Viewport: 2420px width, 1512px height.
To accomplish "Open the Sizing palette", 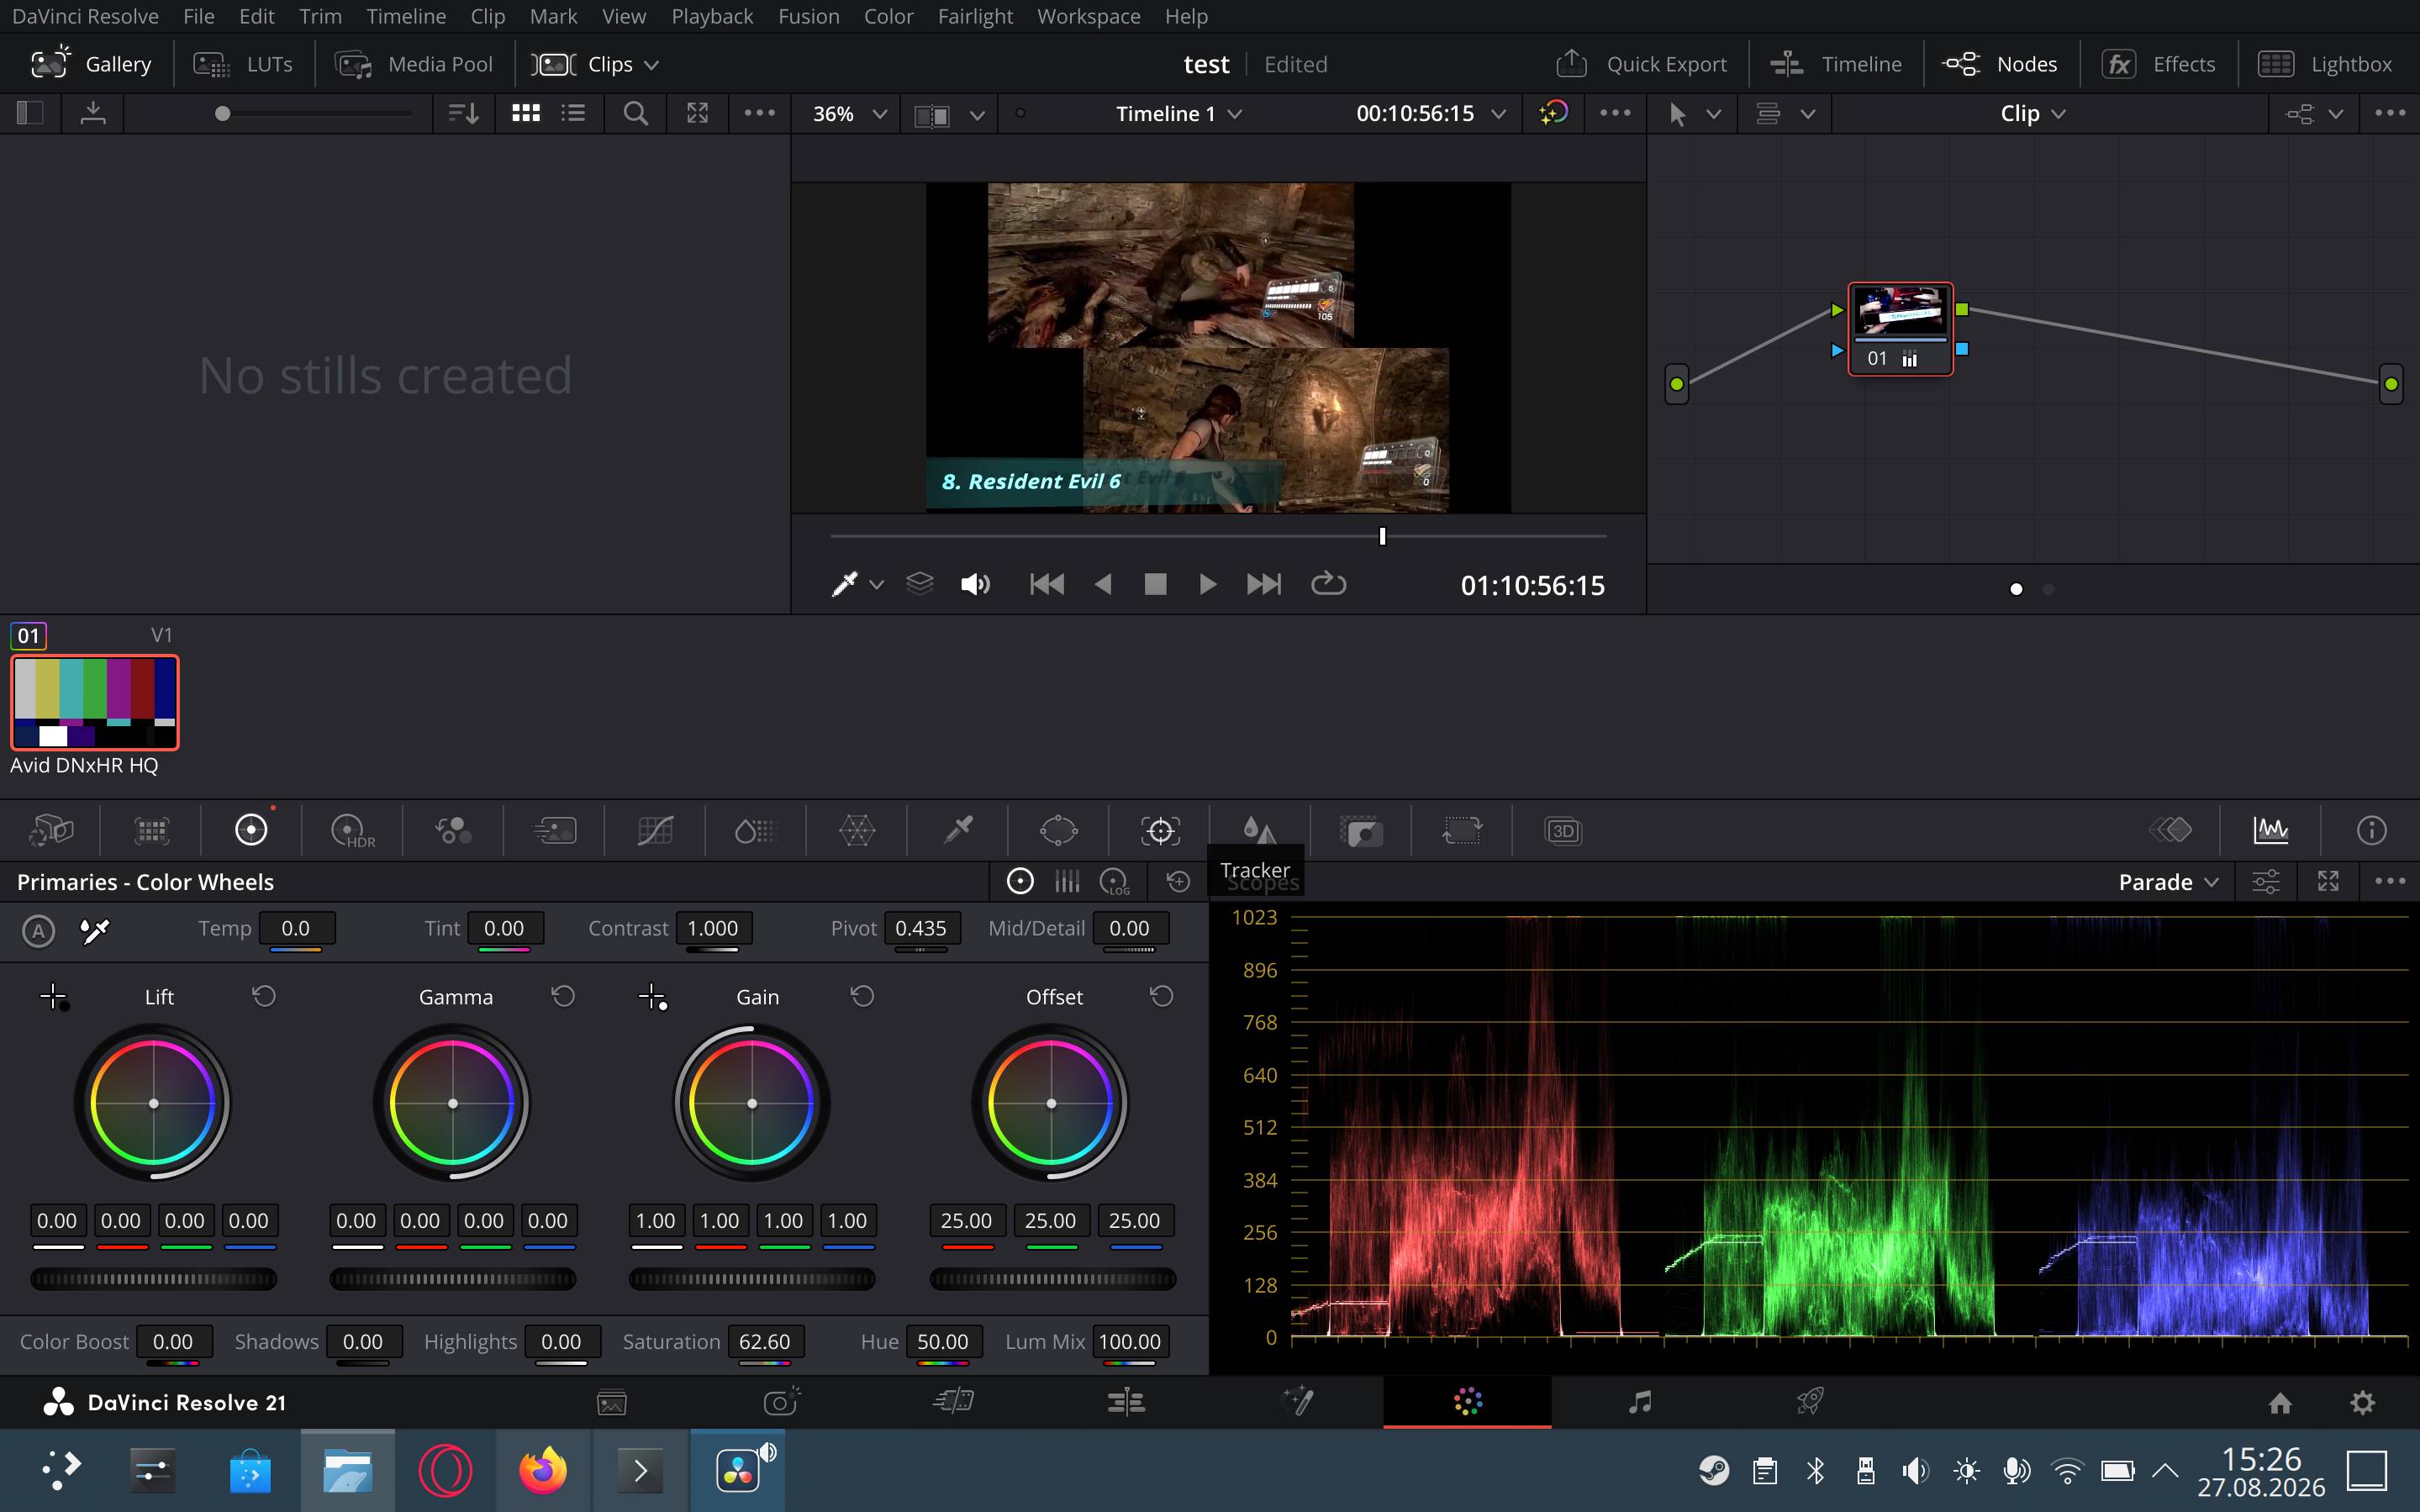I will click(x=1461, y=830).
